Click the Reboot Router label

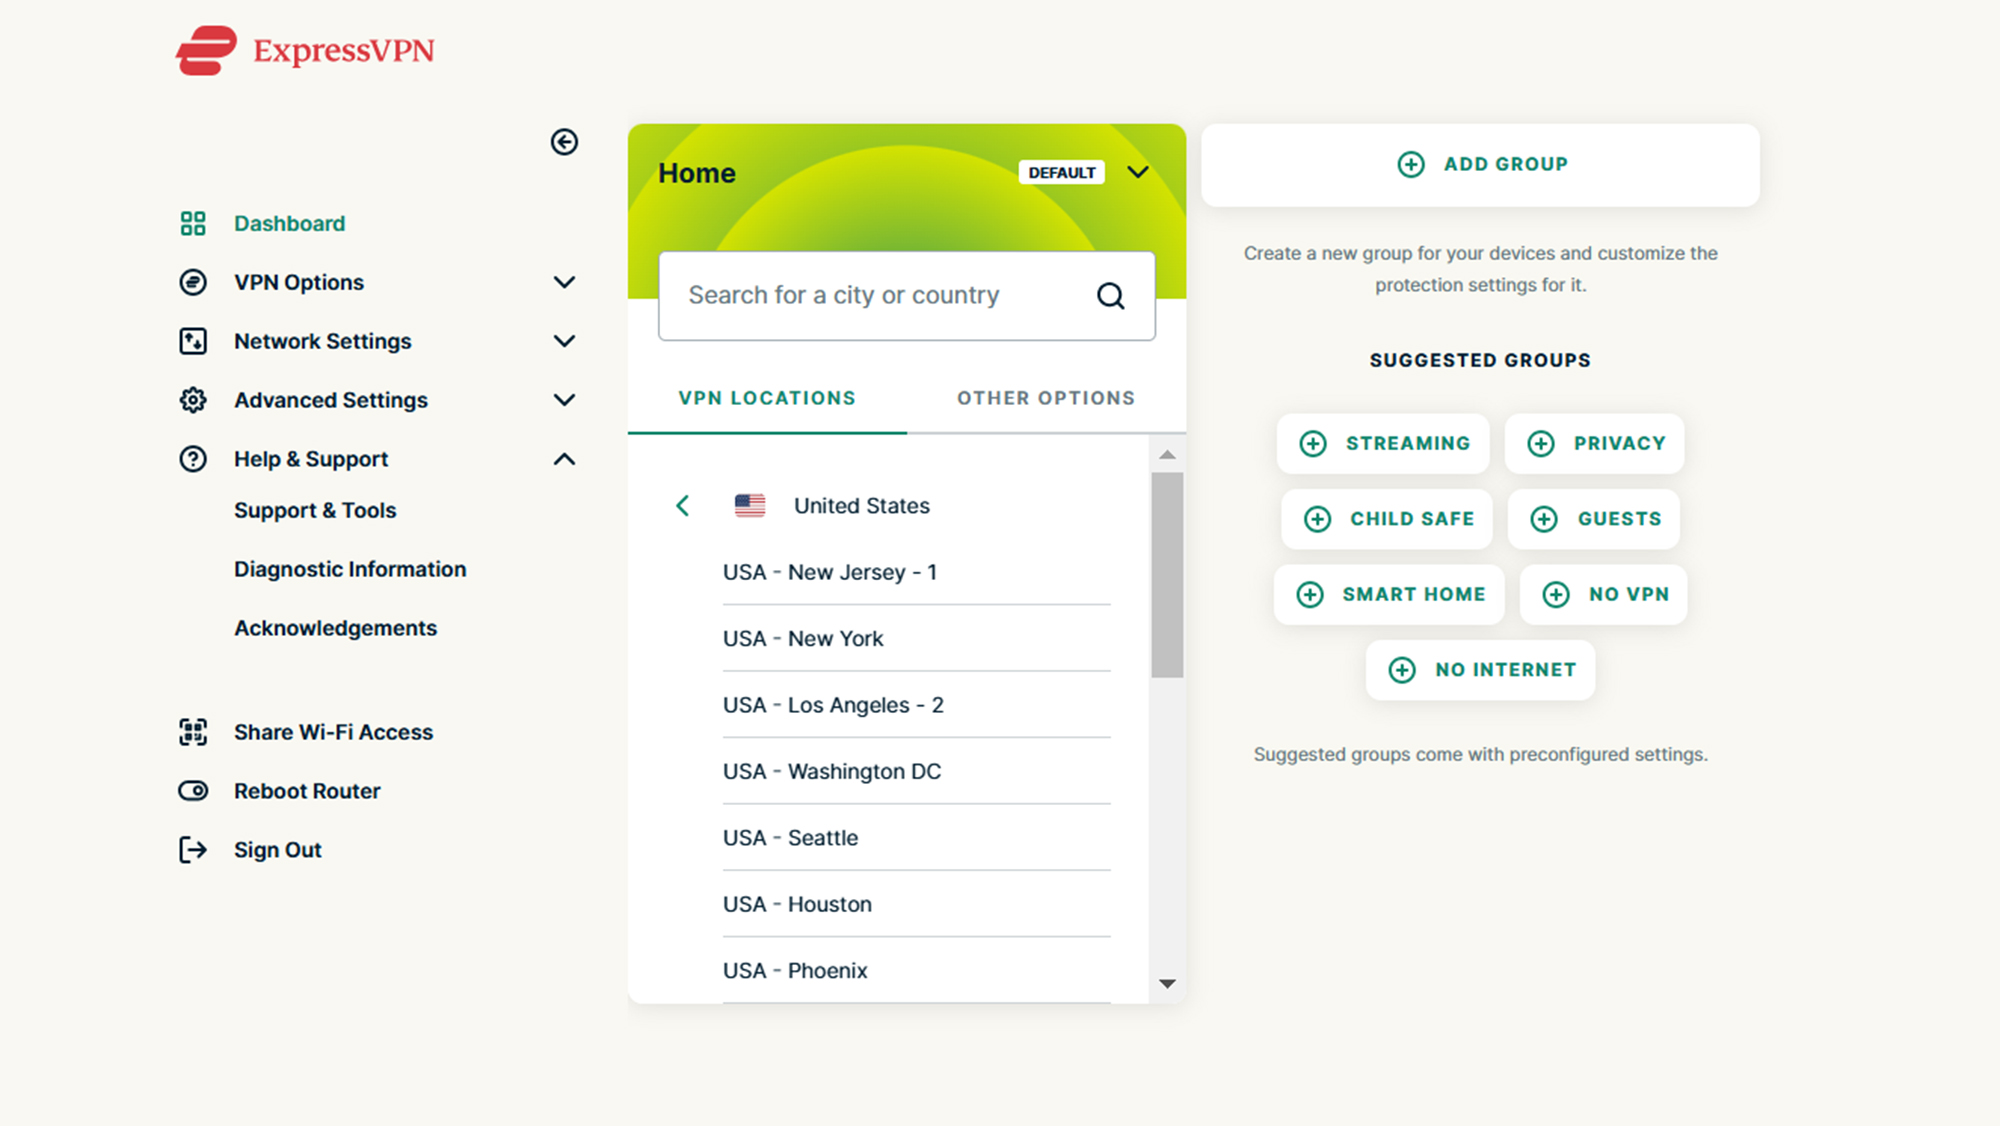(307, 791)
